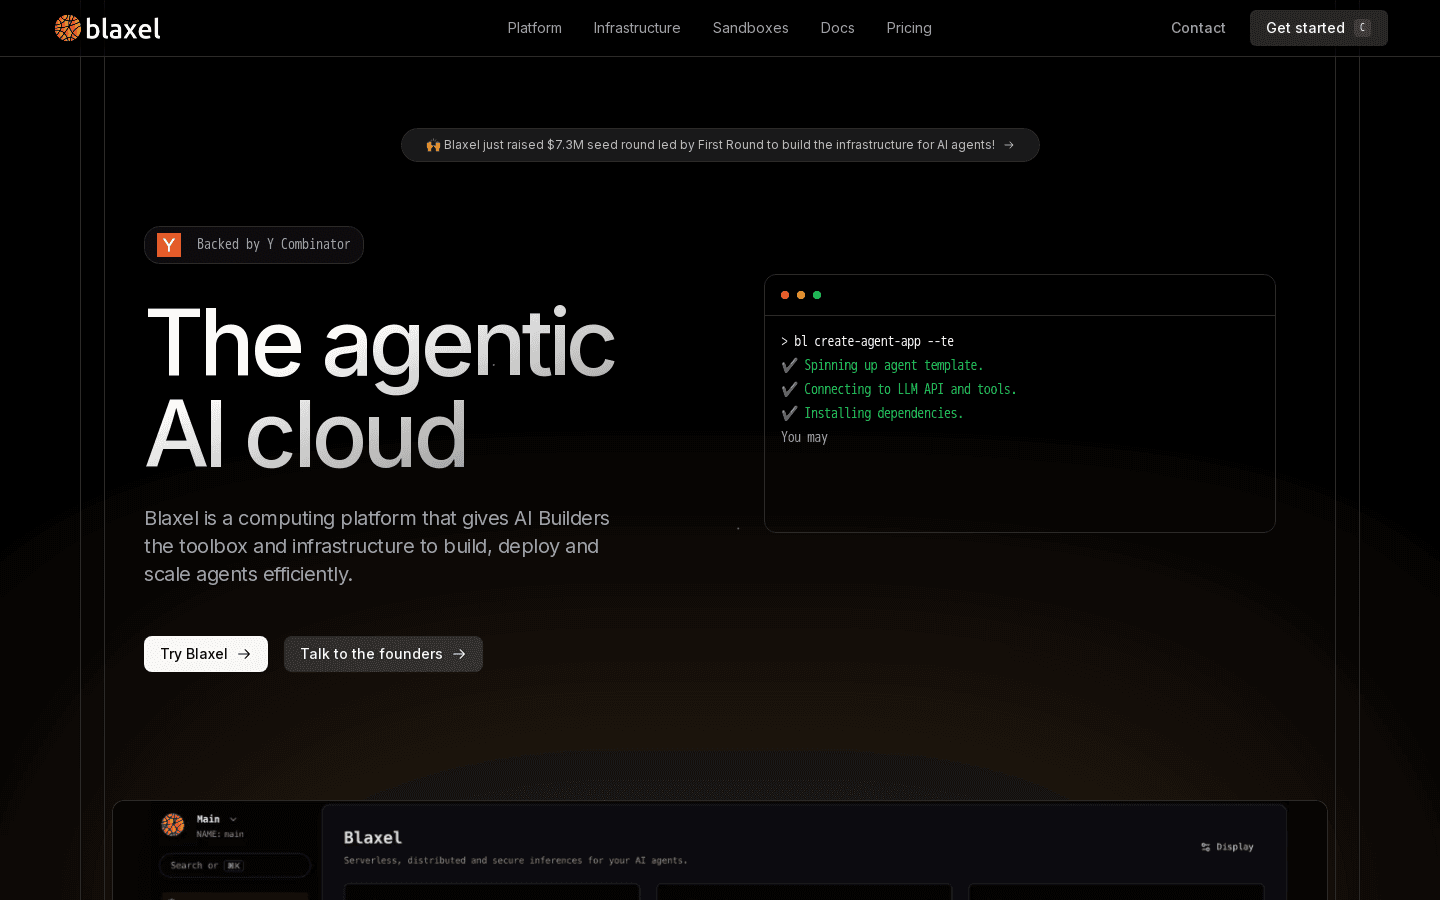Click the green dot on the terminal window

[817, 295]
